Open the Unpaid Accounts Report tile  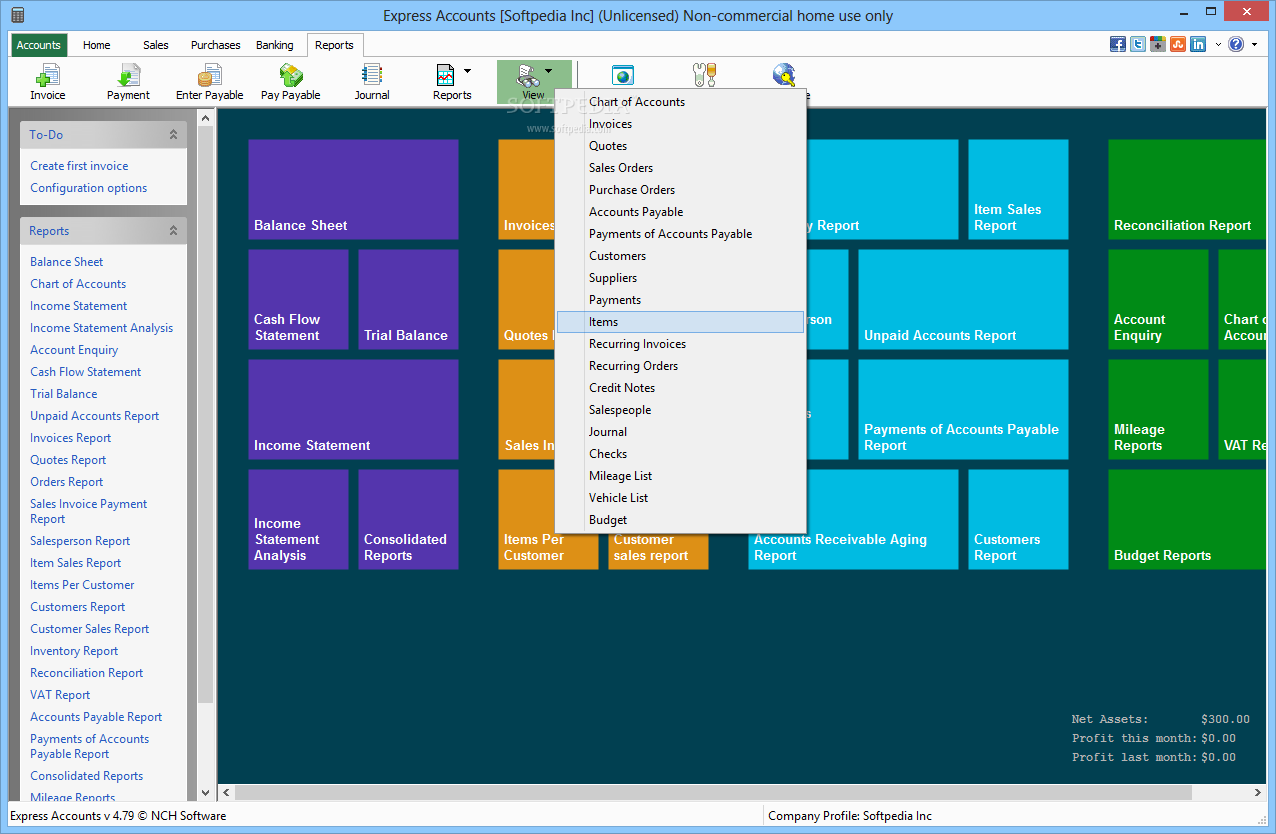coord(963,299)
